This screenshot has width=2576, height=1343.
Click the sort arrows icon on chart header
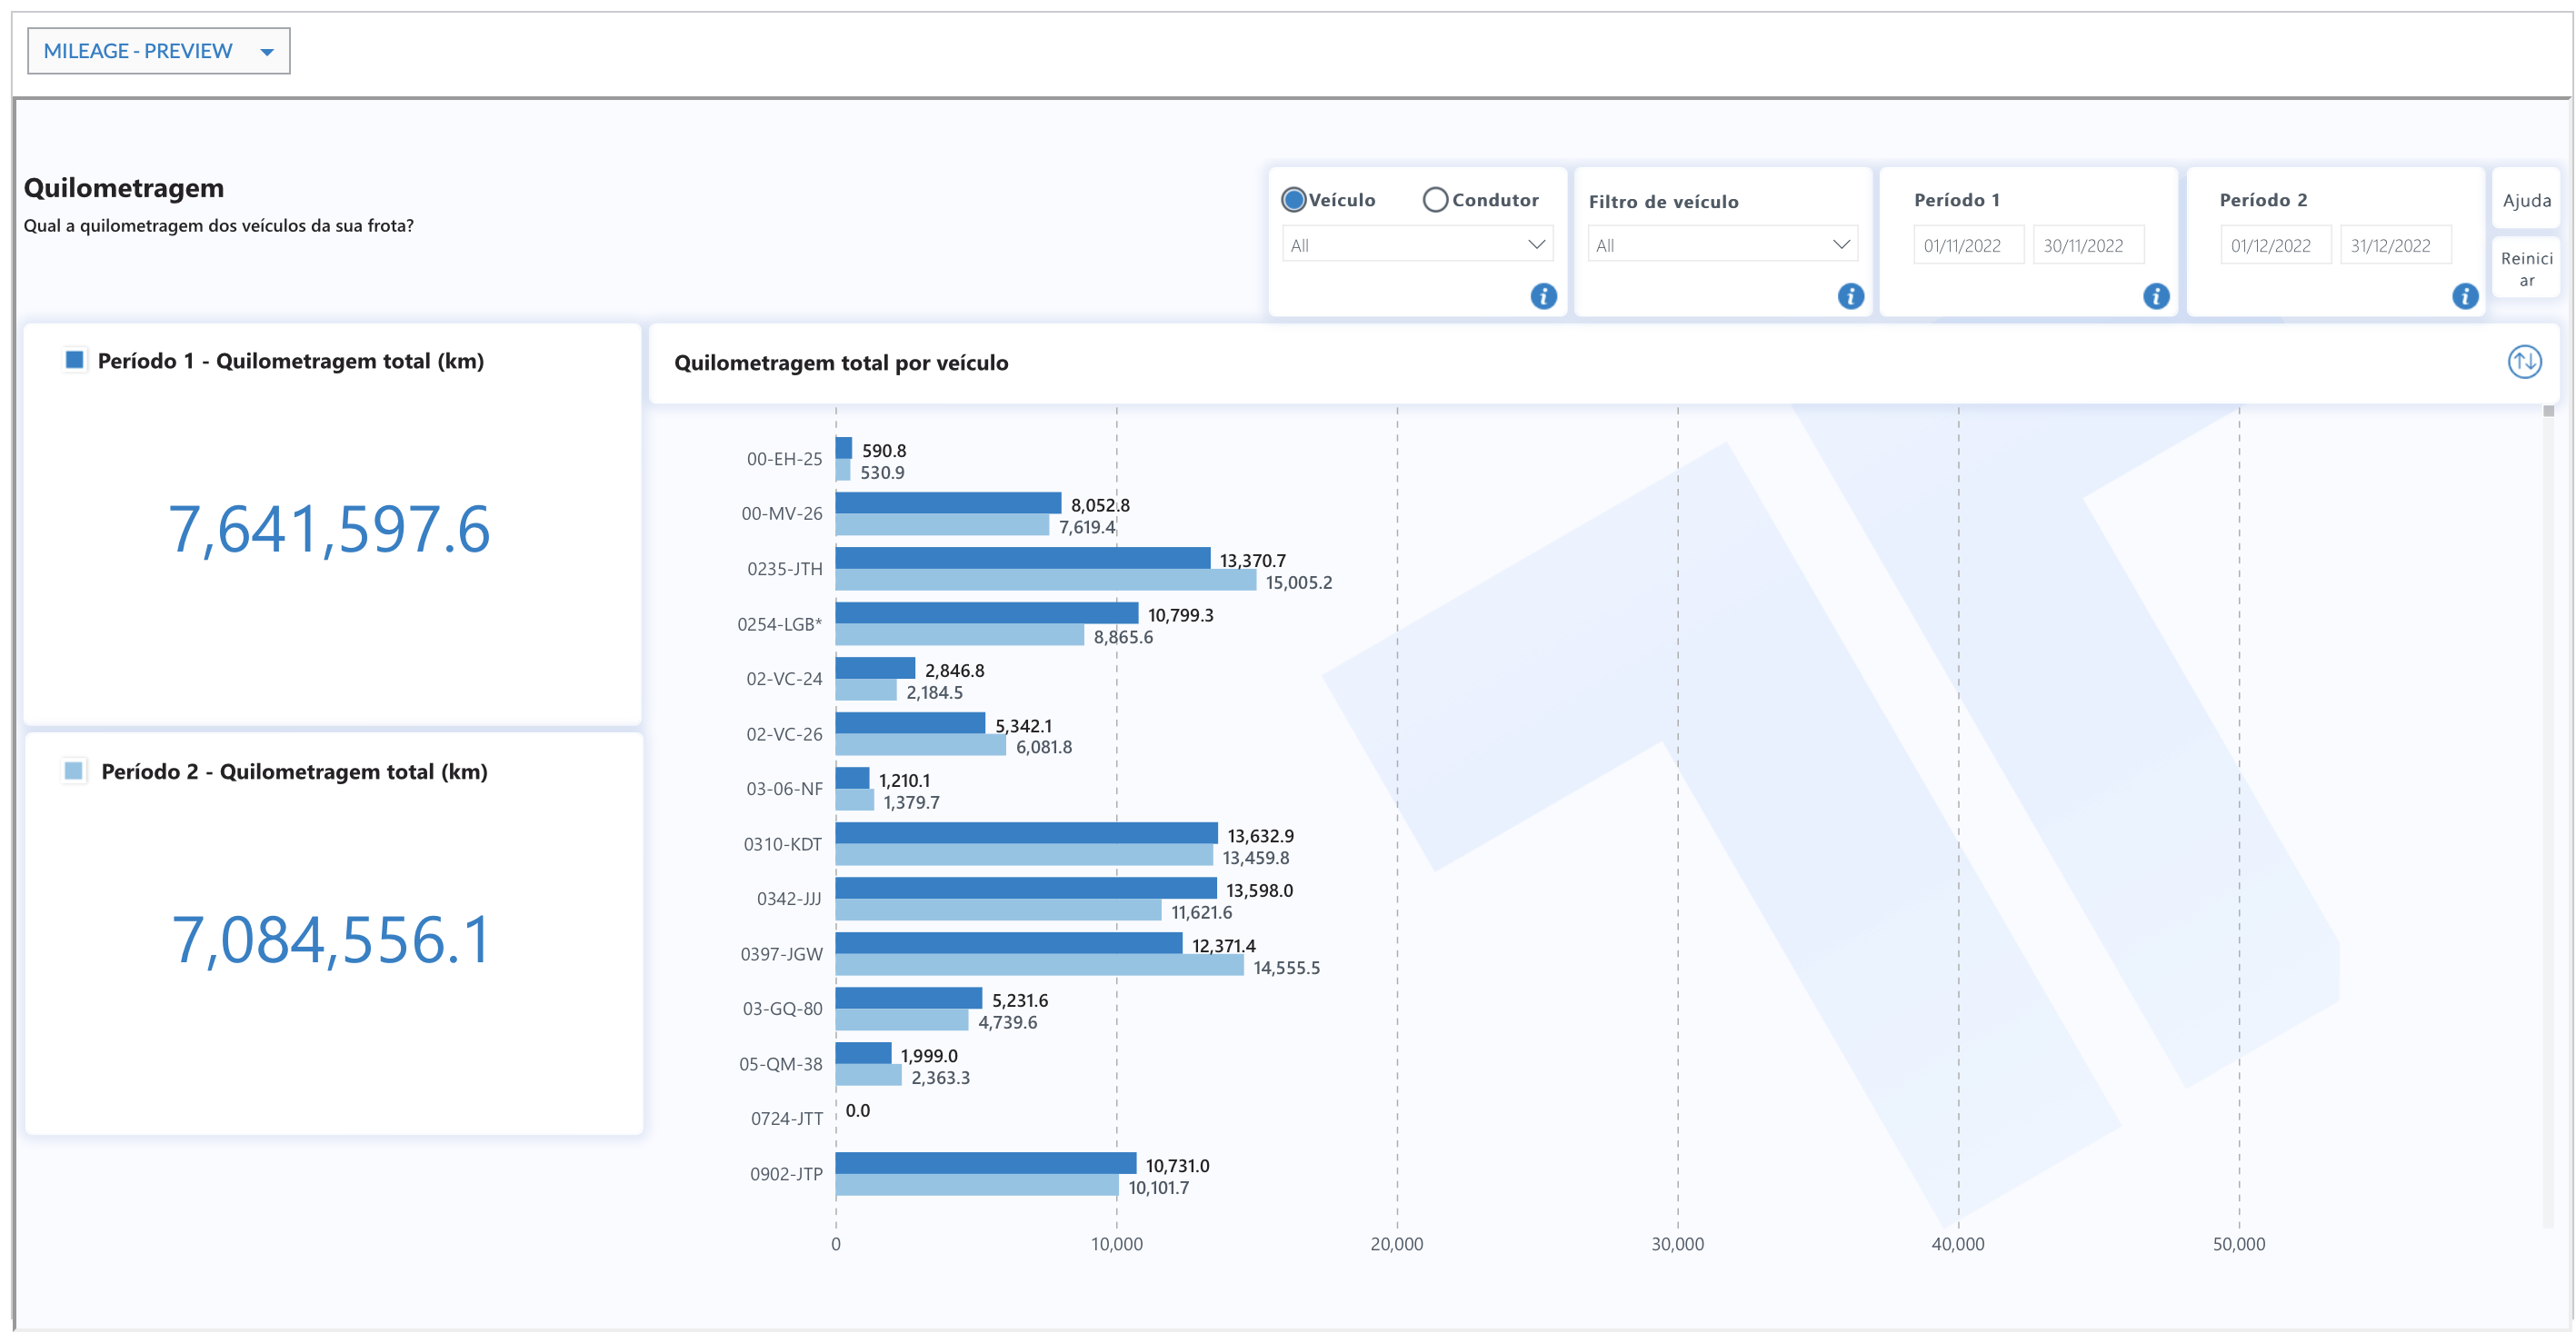pyautogui.click(x=2524, y=362)
